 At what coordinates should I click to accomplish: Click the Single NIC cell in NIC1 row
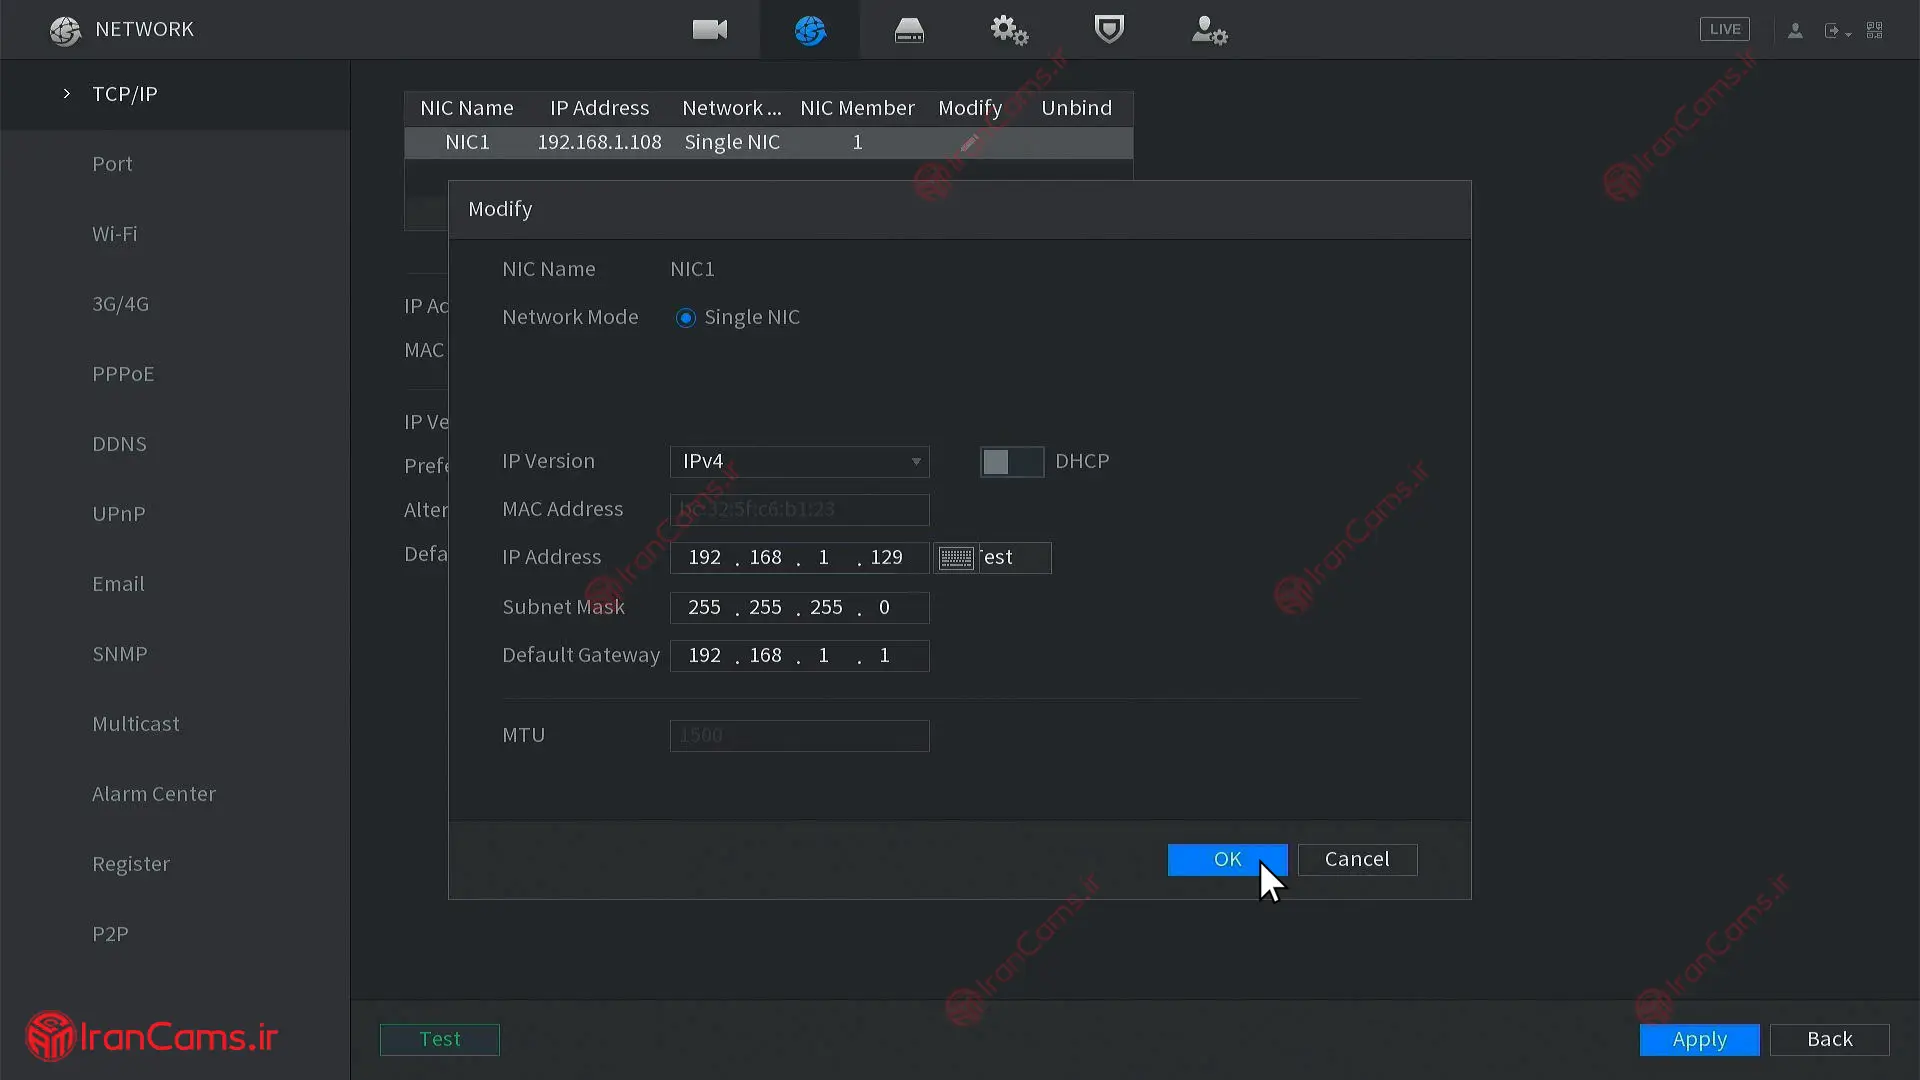(732, 142)
